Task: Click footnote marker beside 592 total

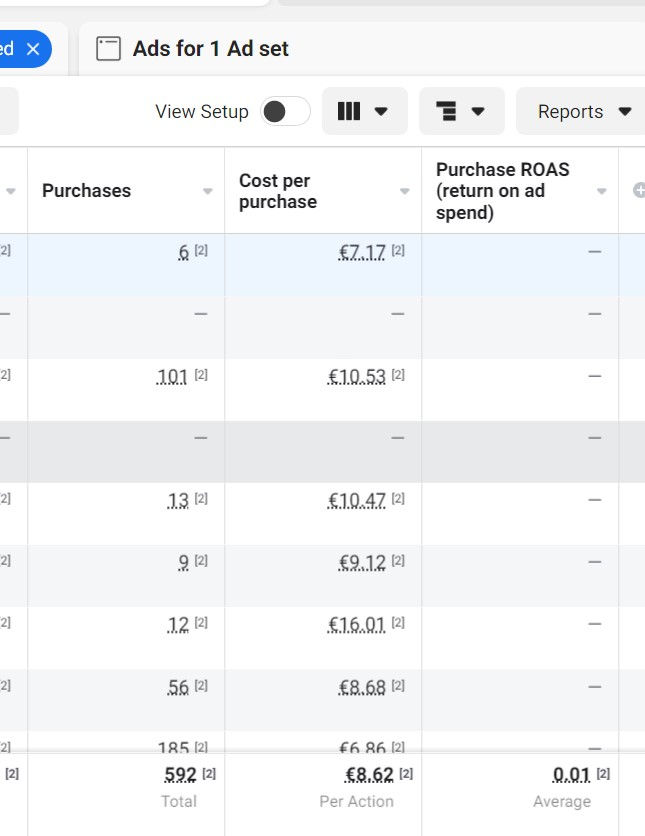Action: (x=209, y=774)
